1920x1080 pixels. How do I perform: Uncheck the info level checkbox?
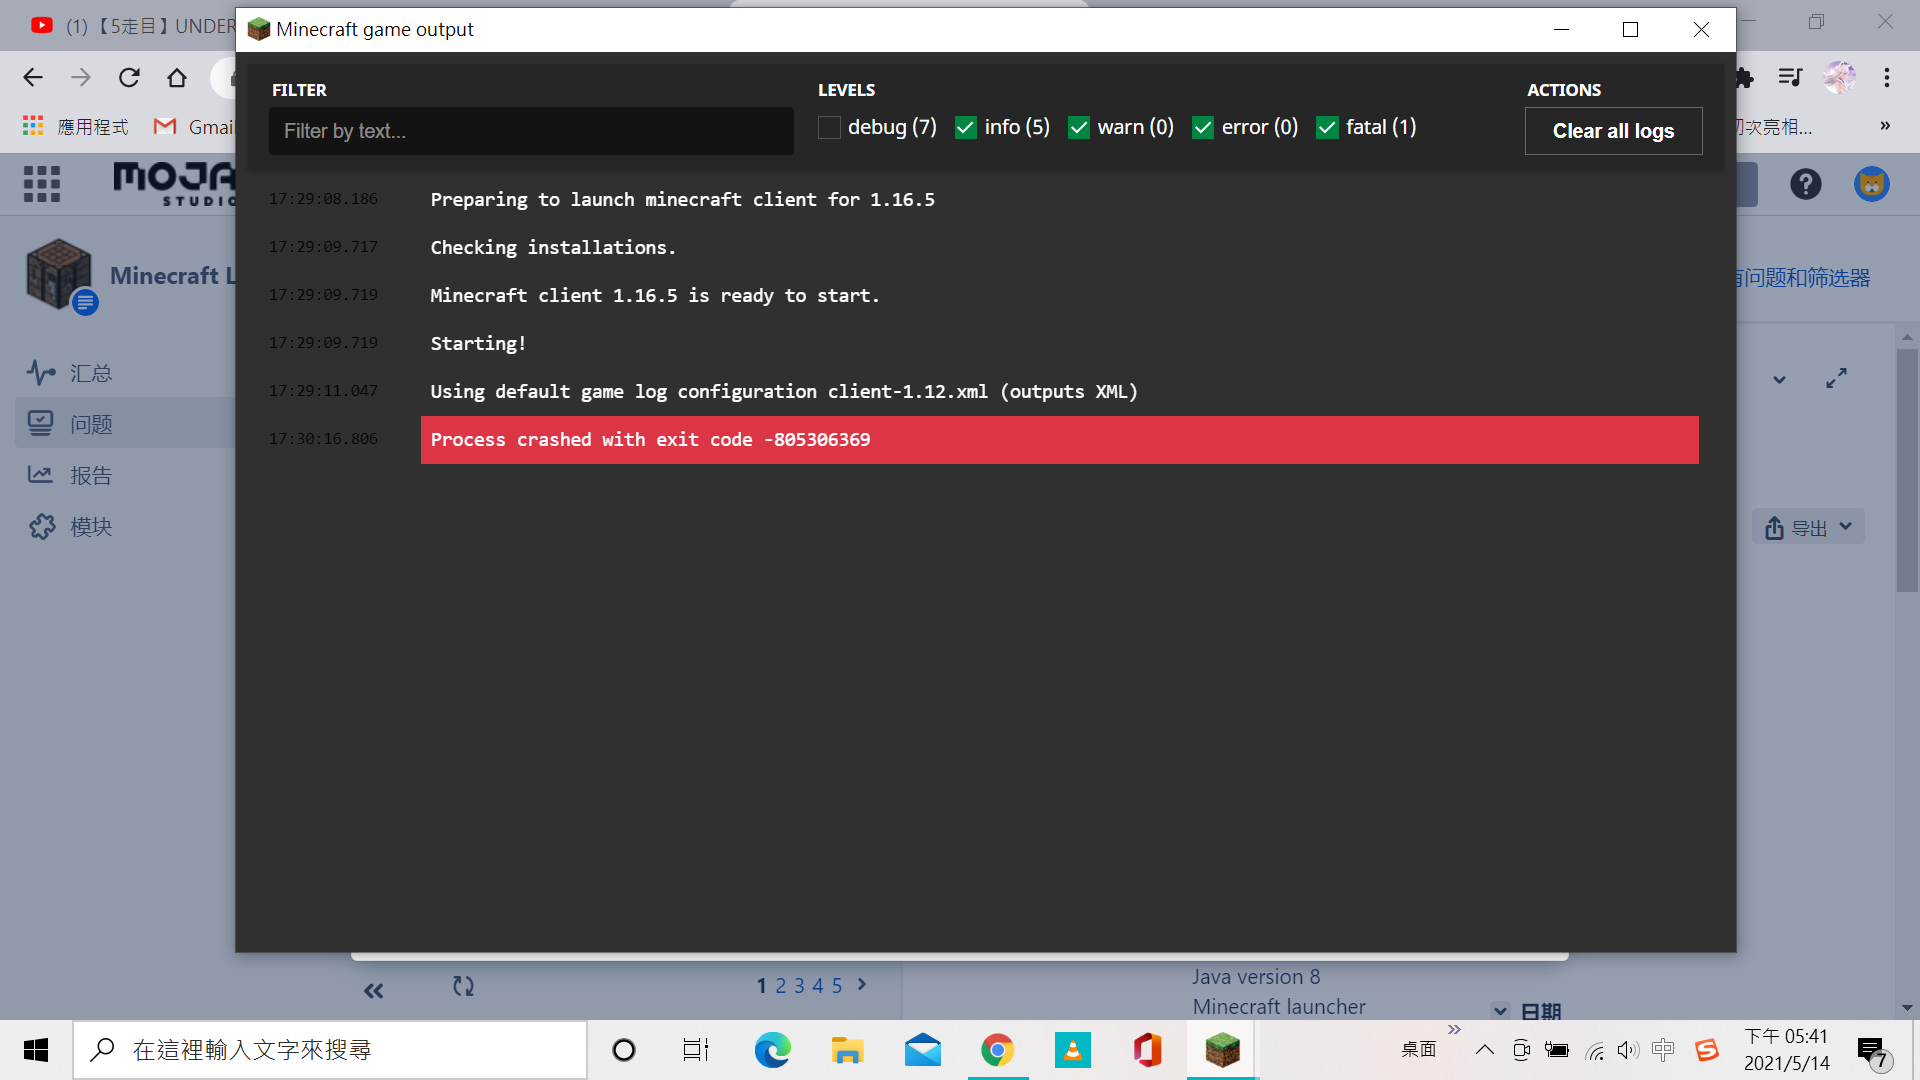coord(965,128)
